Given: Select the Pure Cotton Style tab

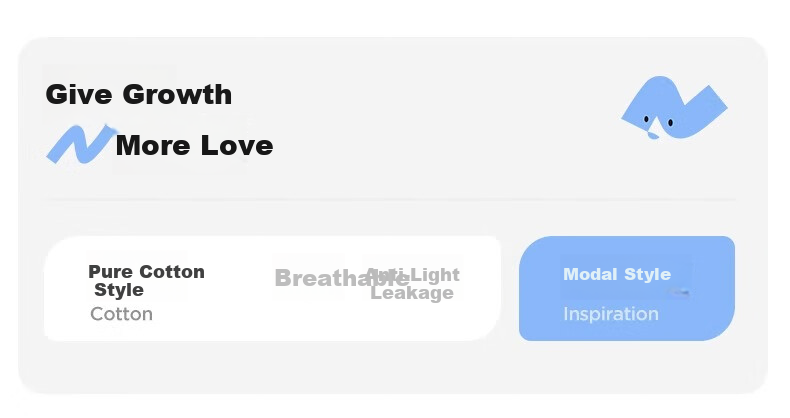Looking at the screenshot, I should (x=146, y=281).
